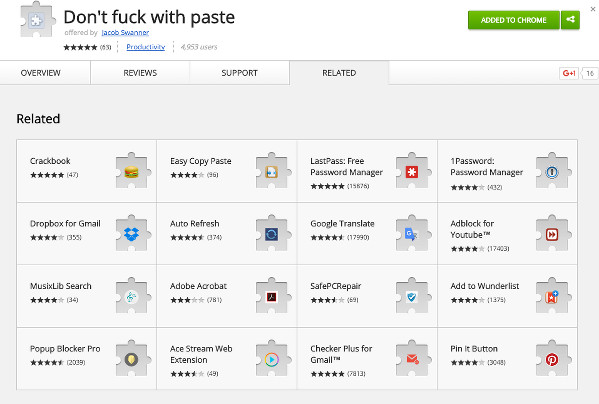Select the Adobe Acrobat icon
599x404 pixels.
272,297
